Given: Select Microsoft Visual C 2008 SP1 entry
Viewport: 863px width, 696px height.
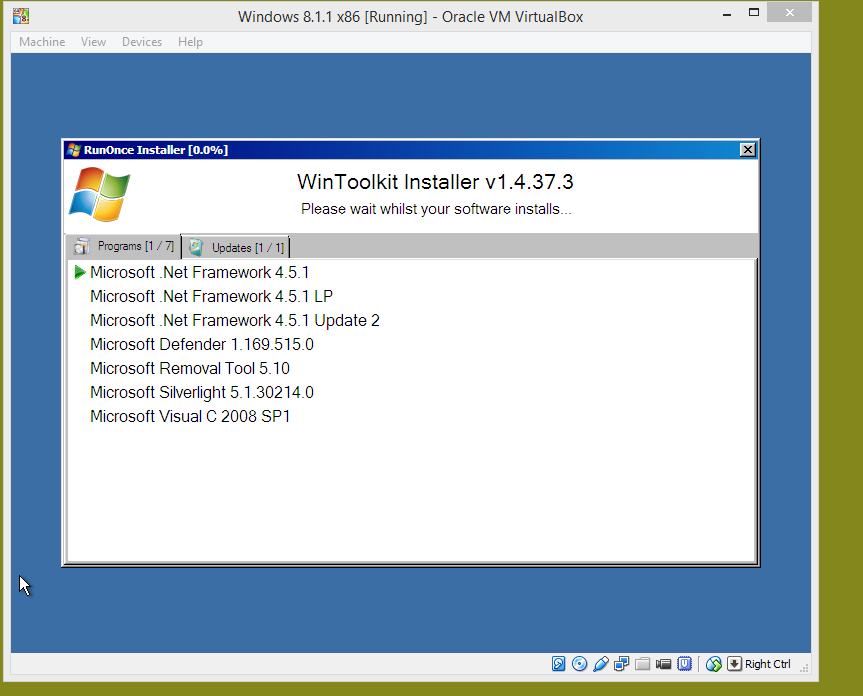Looking at the screenshot, I should pyautogui.click(x=190, y=416).
